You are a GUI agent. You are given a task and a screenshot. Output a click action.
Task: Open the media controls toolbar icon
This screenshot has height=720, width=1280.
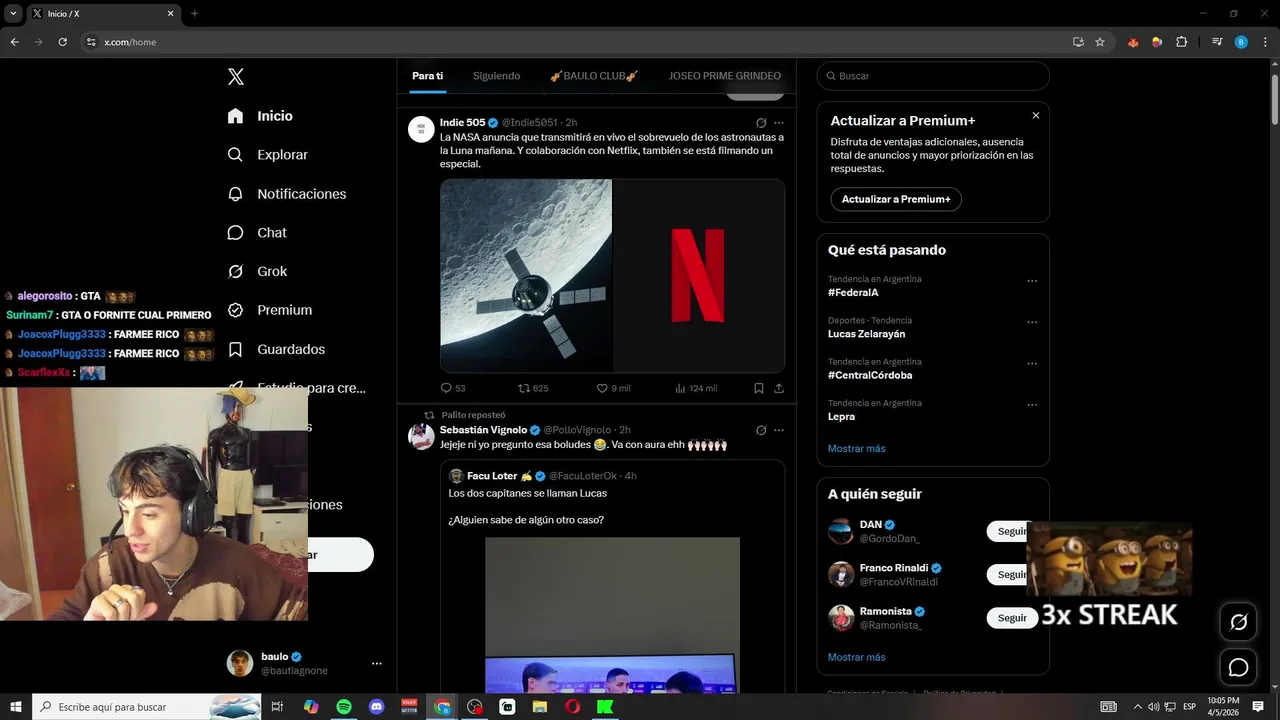tap(1217, 42)
